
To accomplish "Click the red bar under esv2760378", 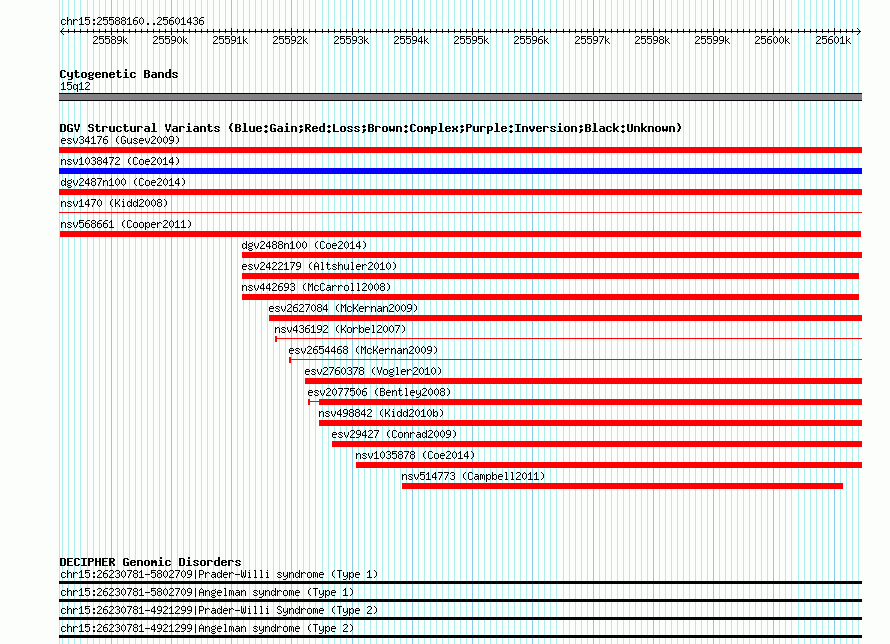I will pyautogui.click(x=583, y=381).
